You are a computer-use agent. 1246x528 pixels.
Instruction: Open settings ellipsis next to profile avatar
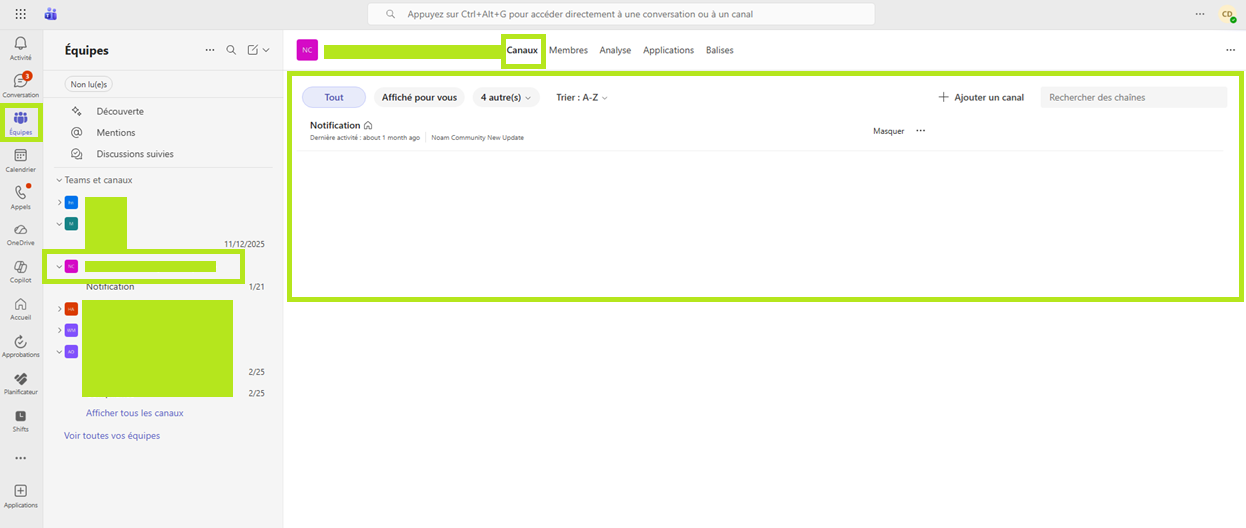[1200, 14]
